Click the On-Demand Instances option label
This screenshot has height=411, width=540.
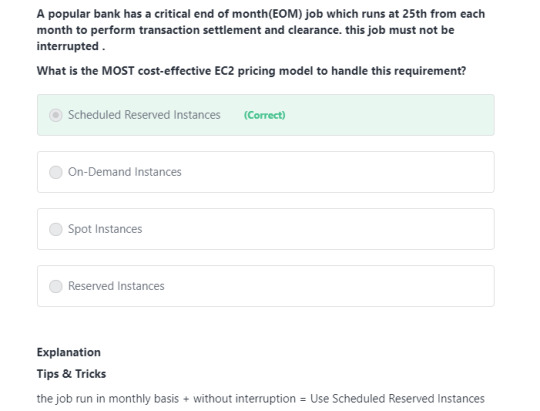[125, 172]
